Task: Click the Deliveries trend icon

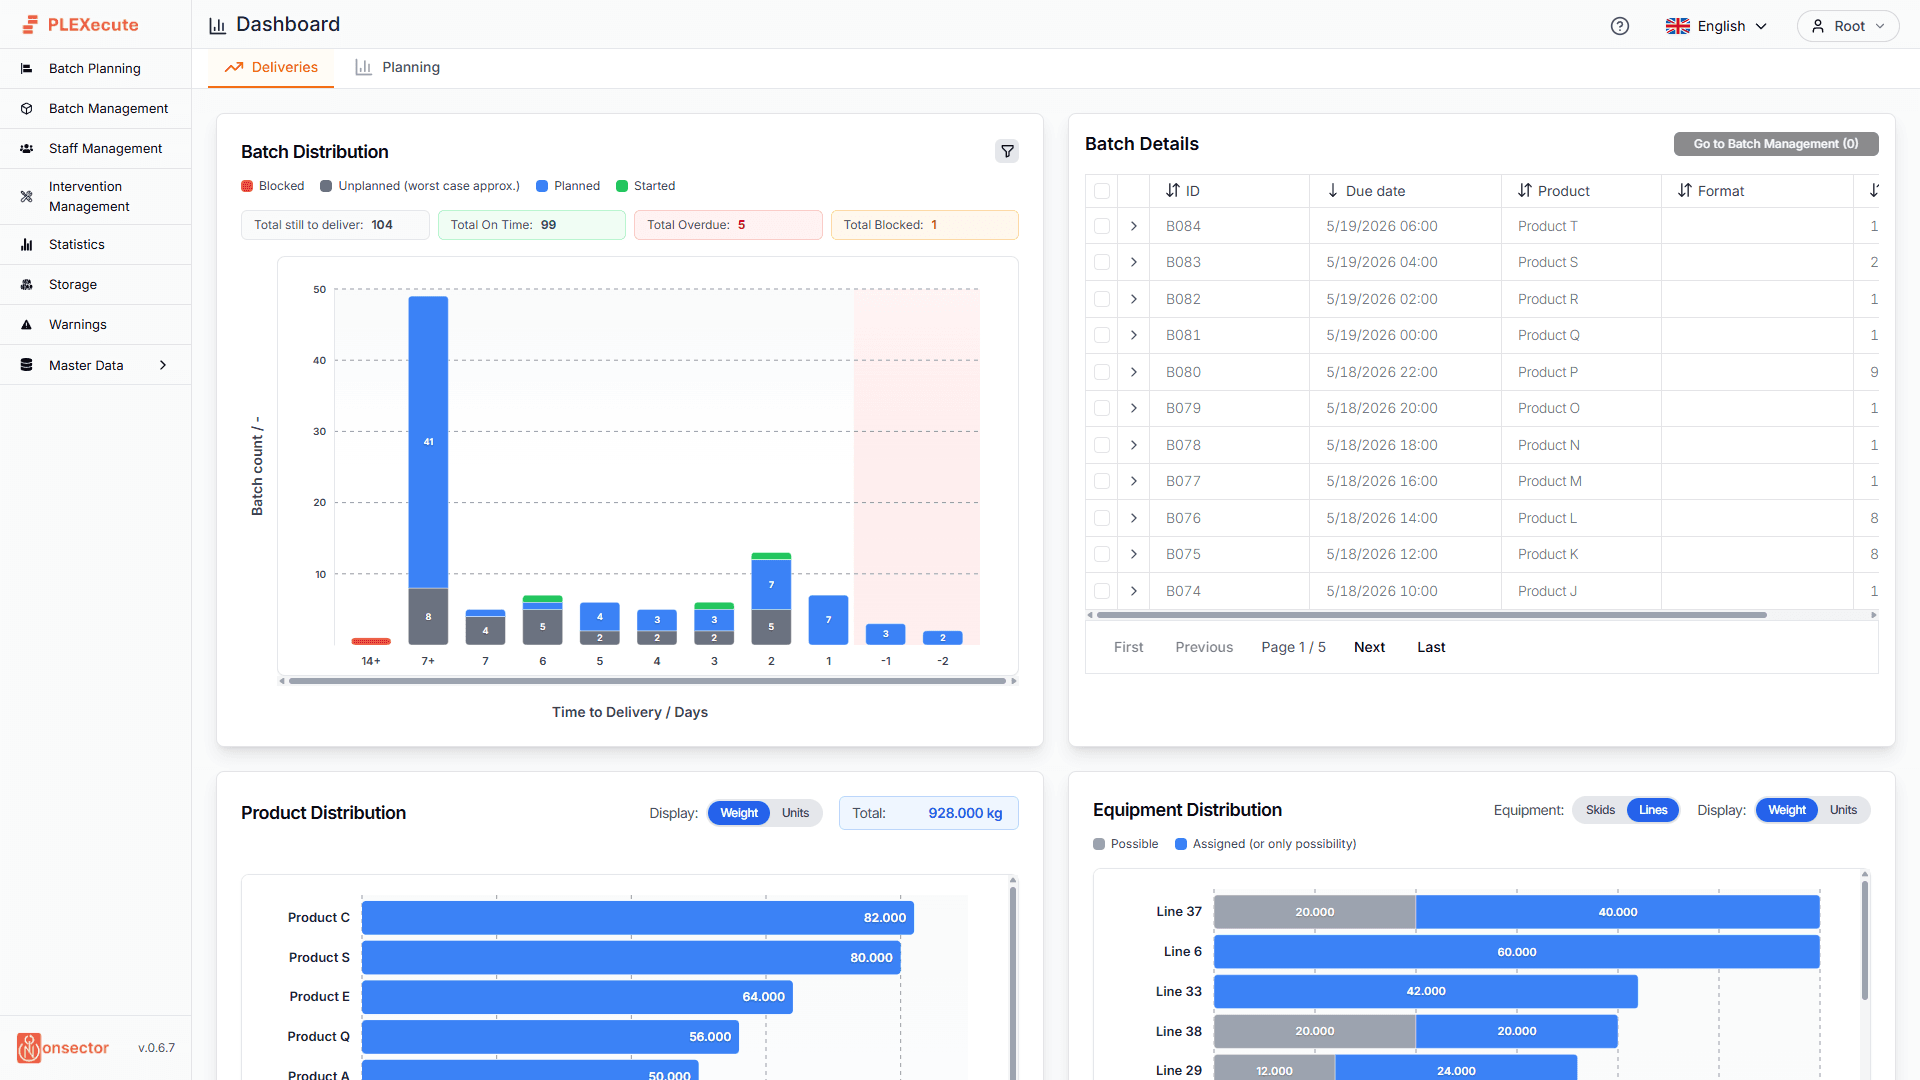Action: tap(234, 67)
